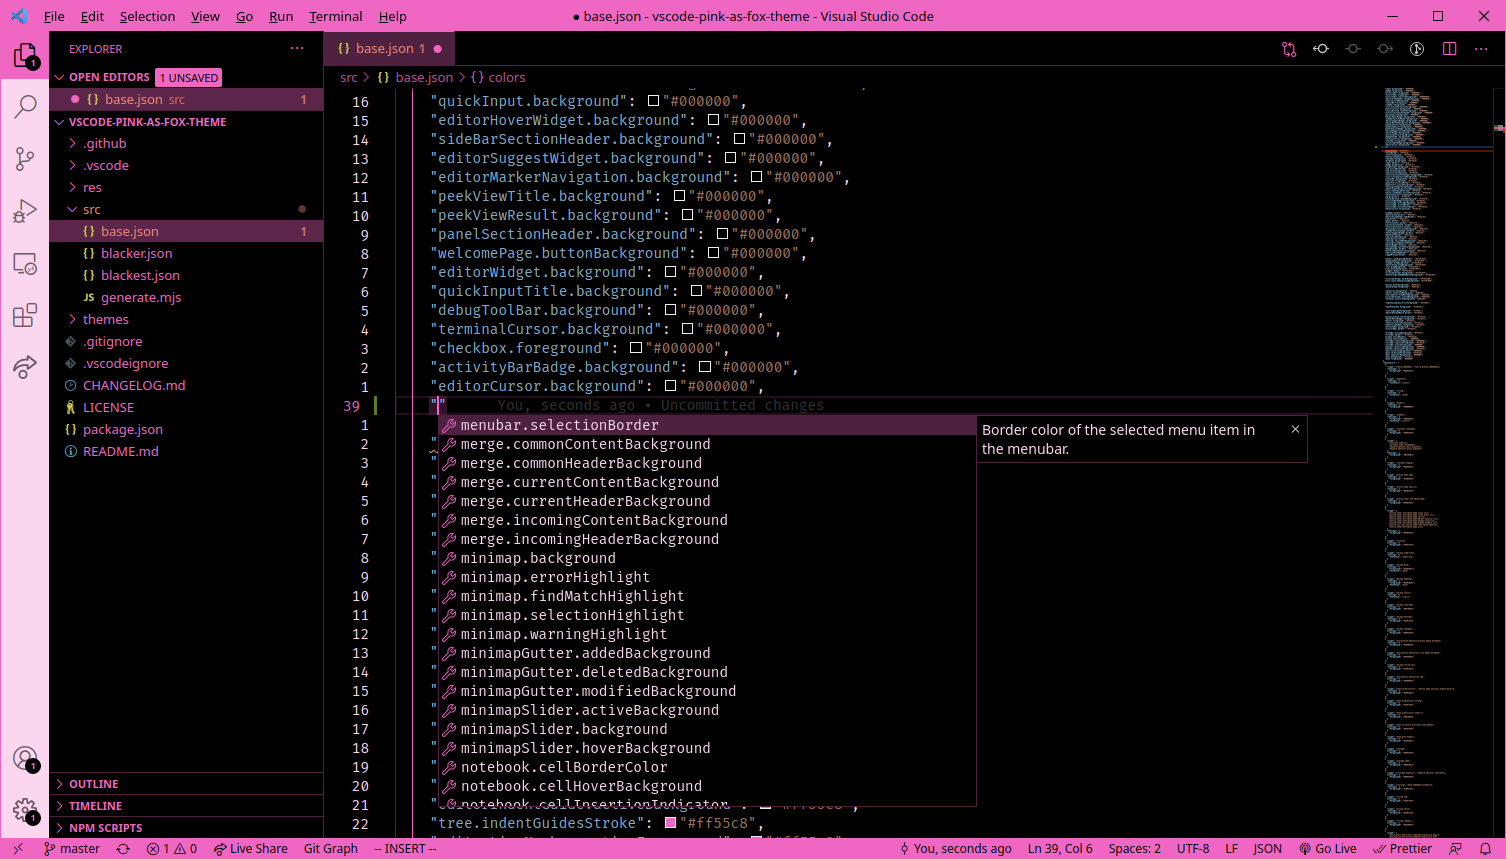
Task: Select the base.json editor tab
Action: tap(384, 49)
